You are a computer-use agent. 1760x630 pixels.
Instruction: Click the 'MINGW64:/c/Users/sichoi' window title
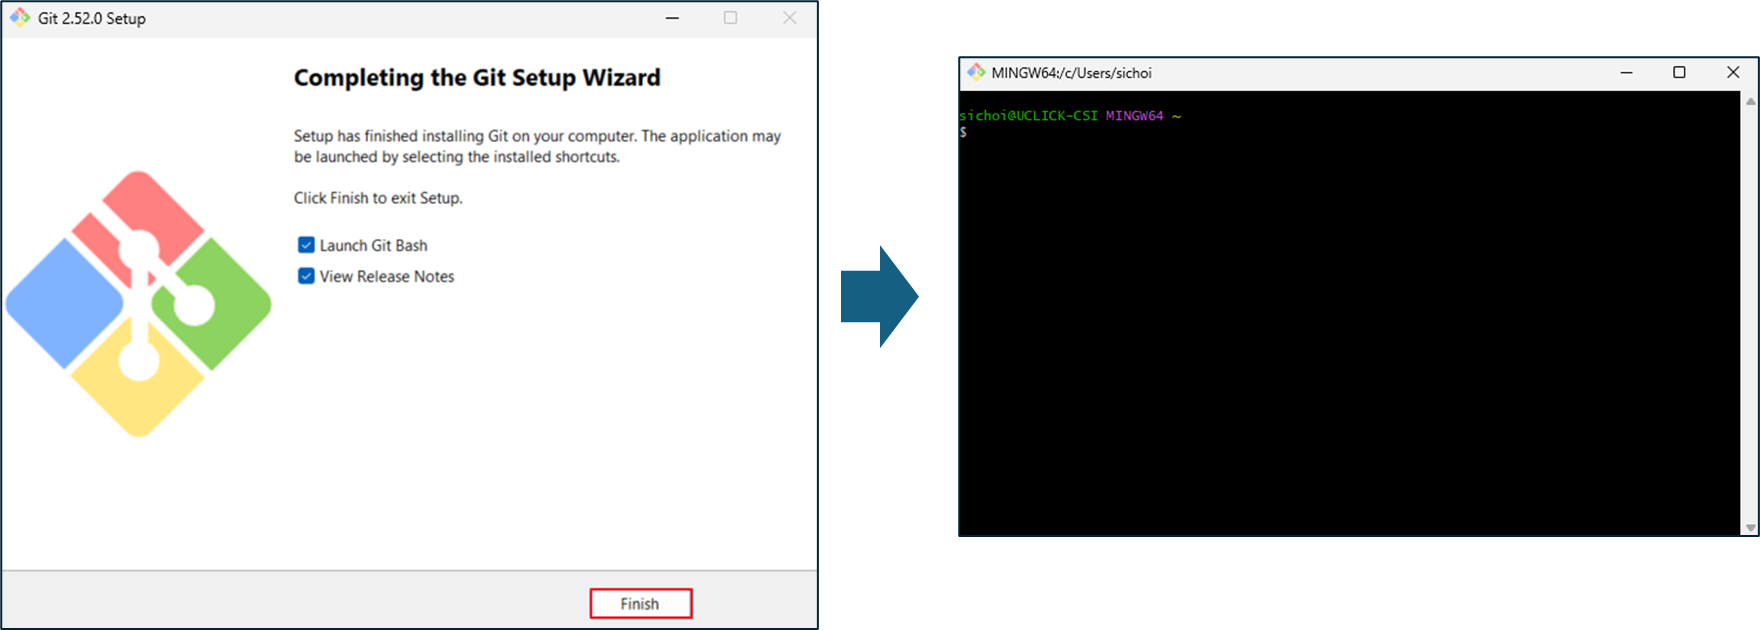(x=1071, y=73)
